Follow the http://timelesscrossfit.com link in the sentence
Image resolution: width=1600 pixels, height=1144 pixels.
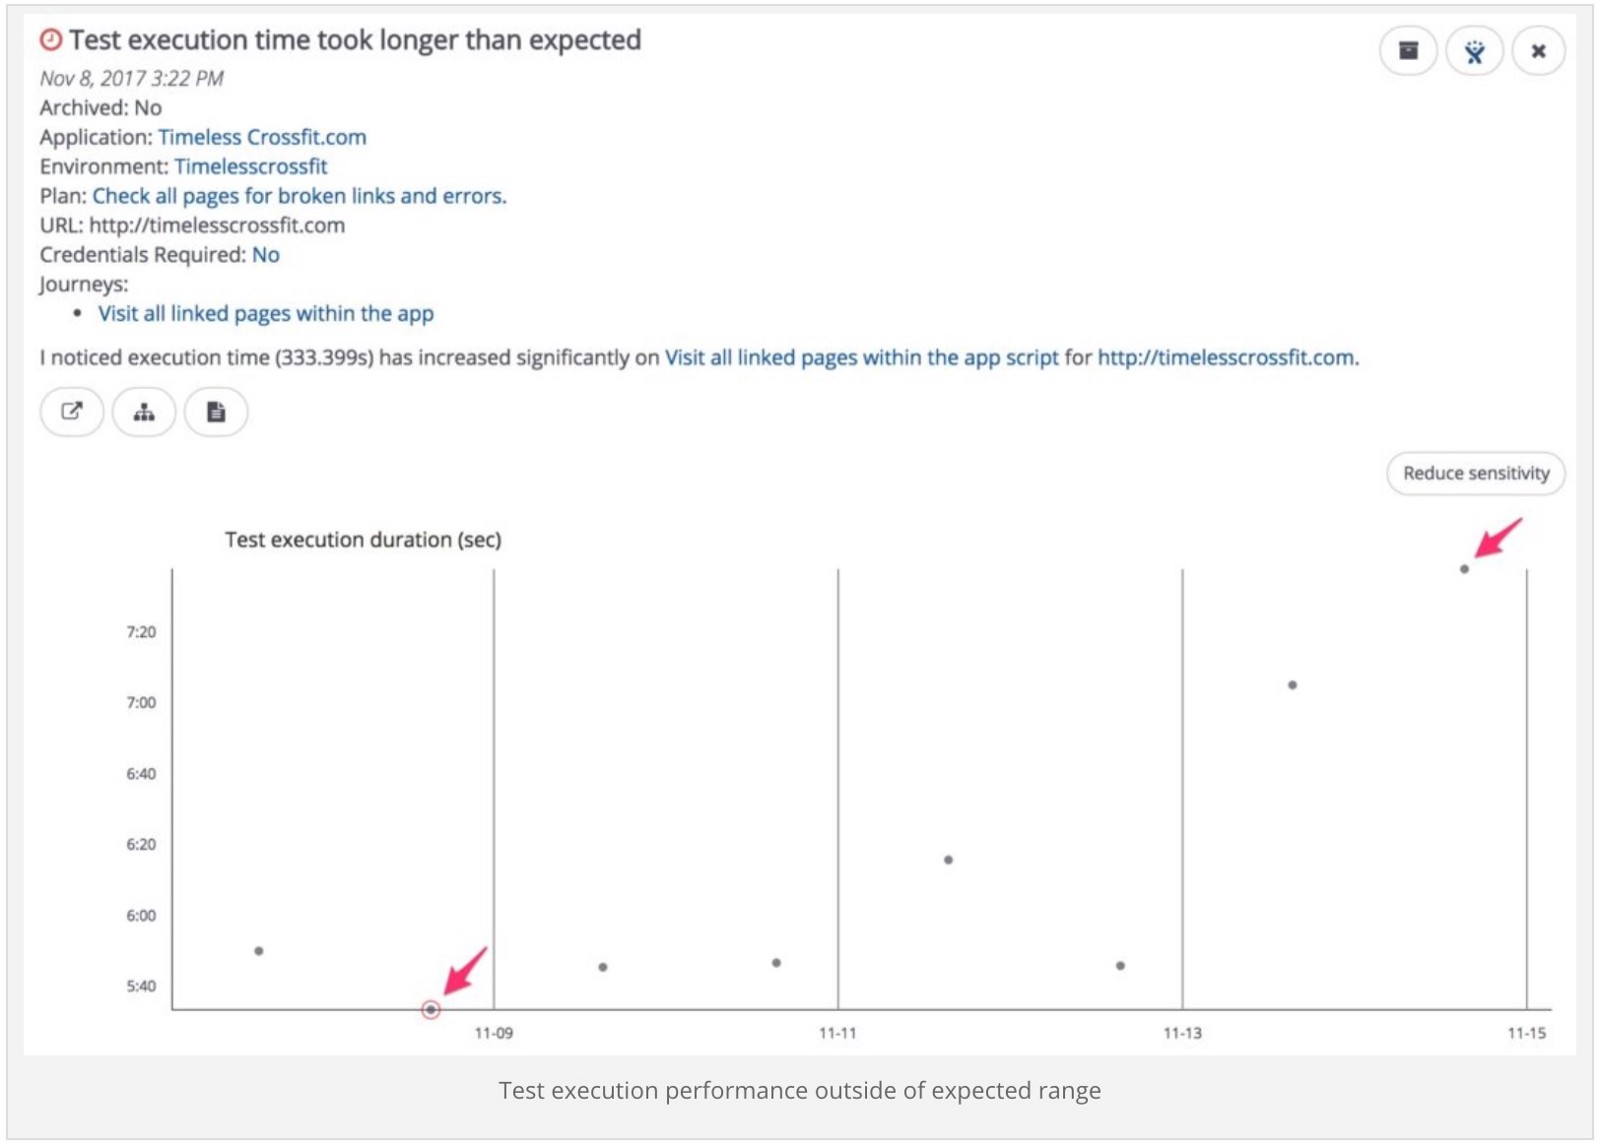[1226, 358]
